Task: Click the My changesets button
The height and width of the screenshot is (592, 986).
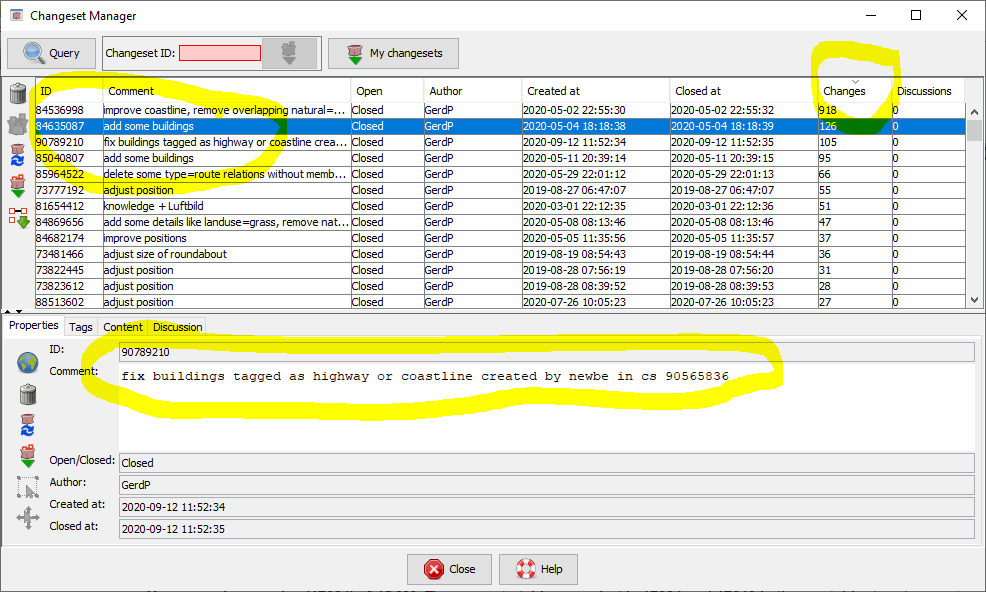Action: tap(393, 53)
